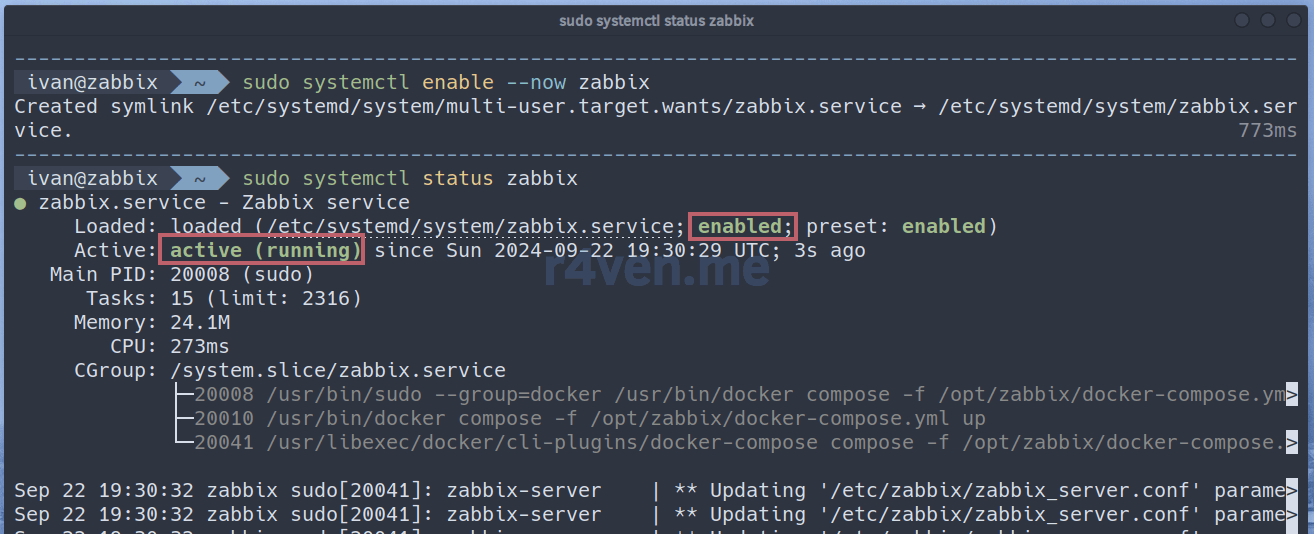The image size is (1314, 534).
Task: Click the 773ms execution time indicator
Action: (x=1268, y=130)
